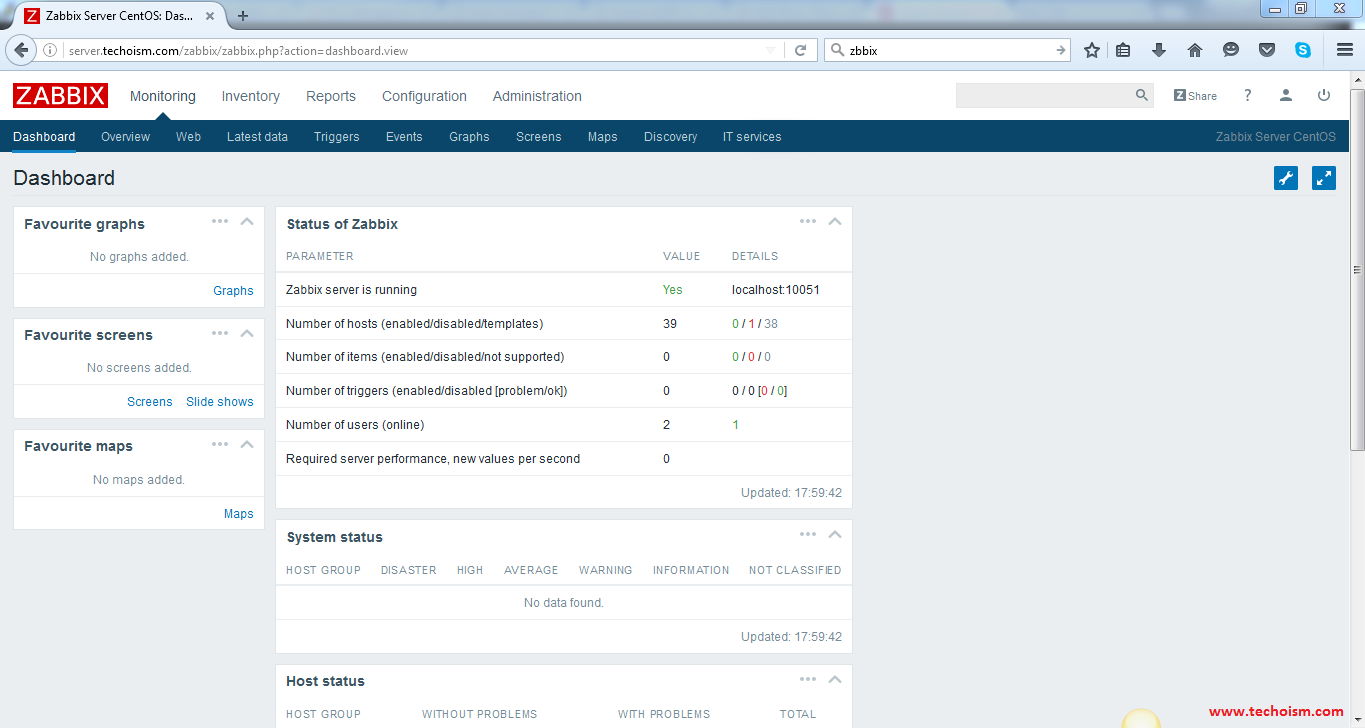Viewport: 1365px width, 728px height.
Task: Follow the Graphs link in Favourite graphs
Action: pos(233,291)
